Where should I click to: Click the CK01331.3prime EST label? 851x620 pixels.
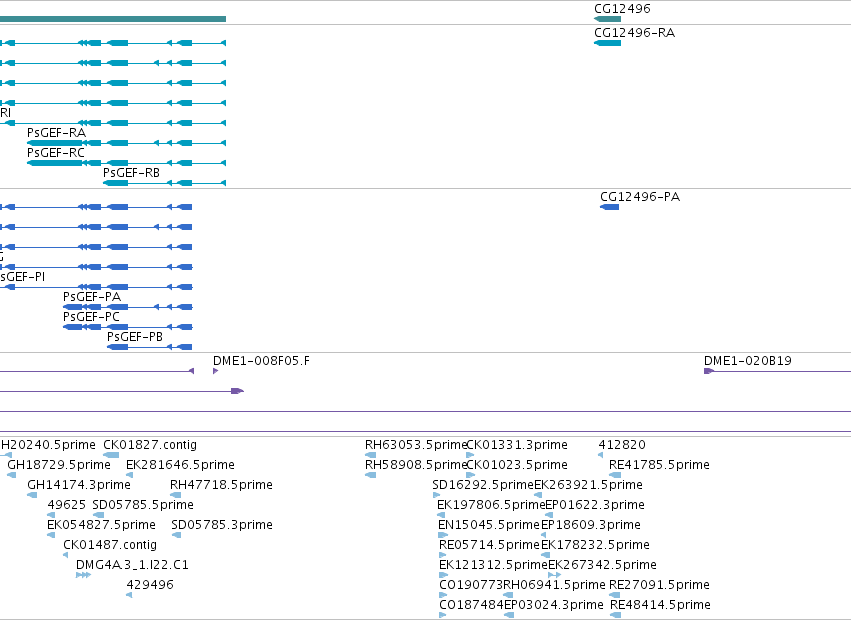pyautogui.click(x=517, y=445)
